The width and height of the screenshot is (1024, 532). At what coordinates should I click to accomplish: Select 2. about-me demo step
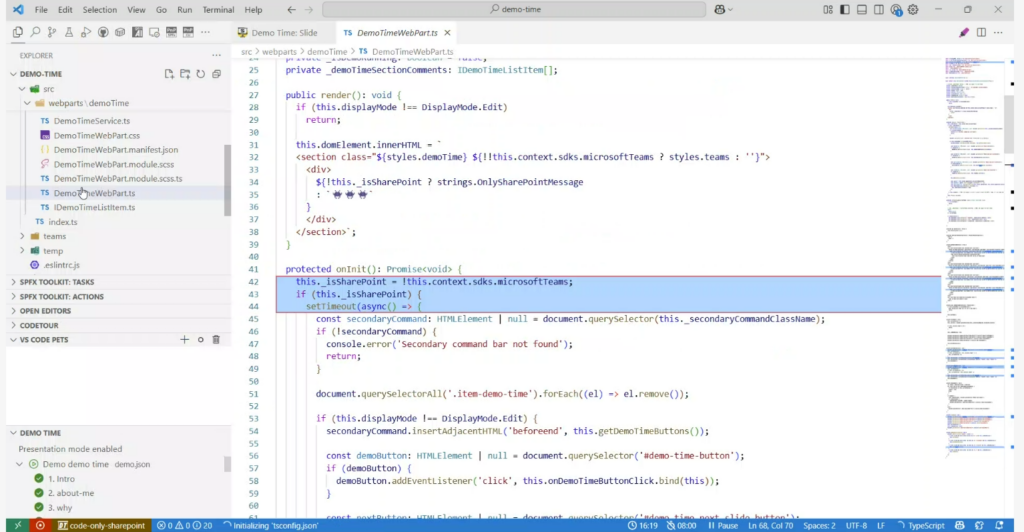(71, 493)
